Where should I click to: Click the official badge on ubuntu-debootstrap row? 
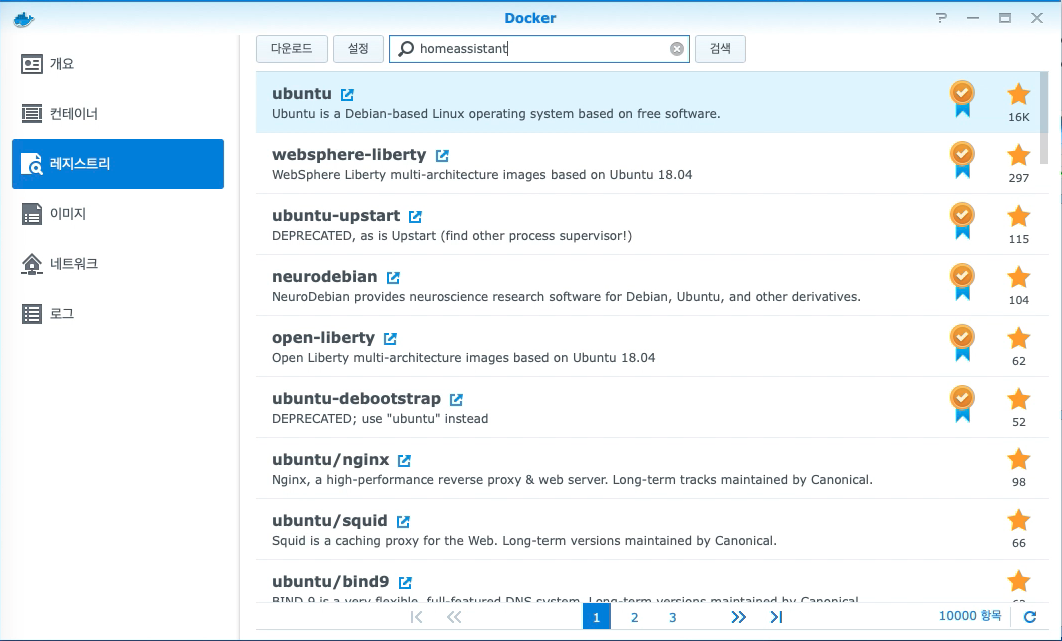coord(962,404)
